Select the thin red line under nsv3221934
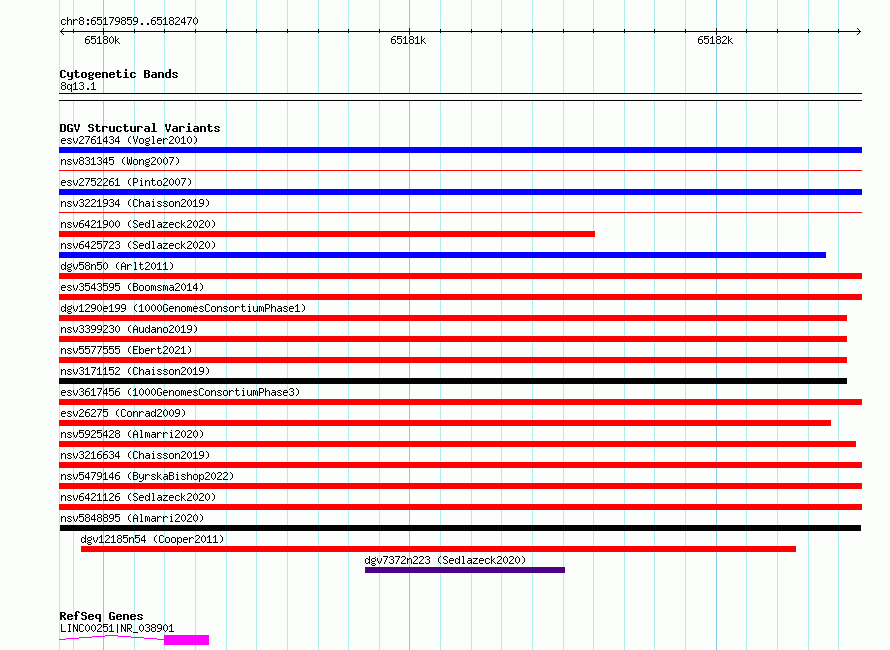 click(460, 212)
